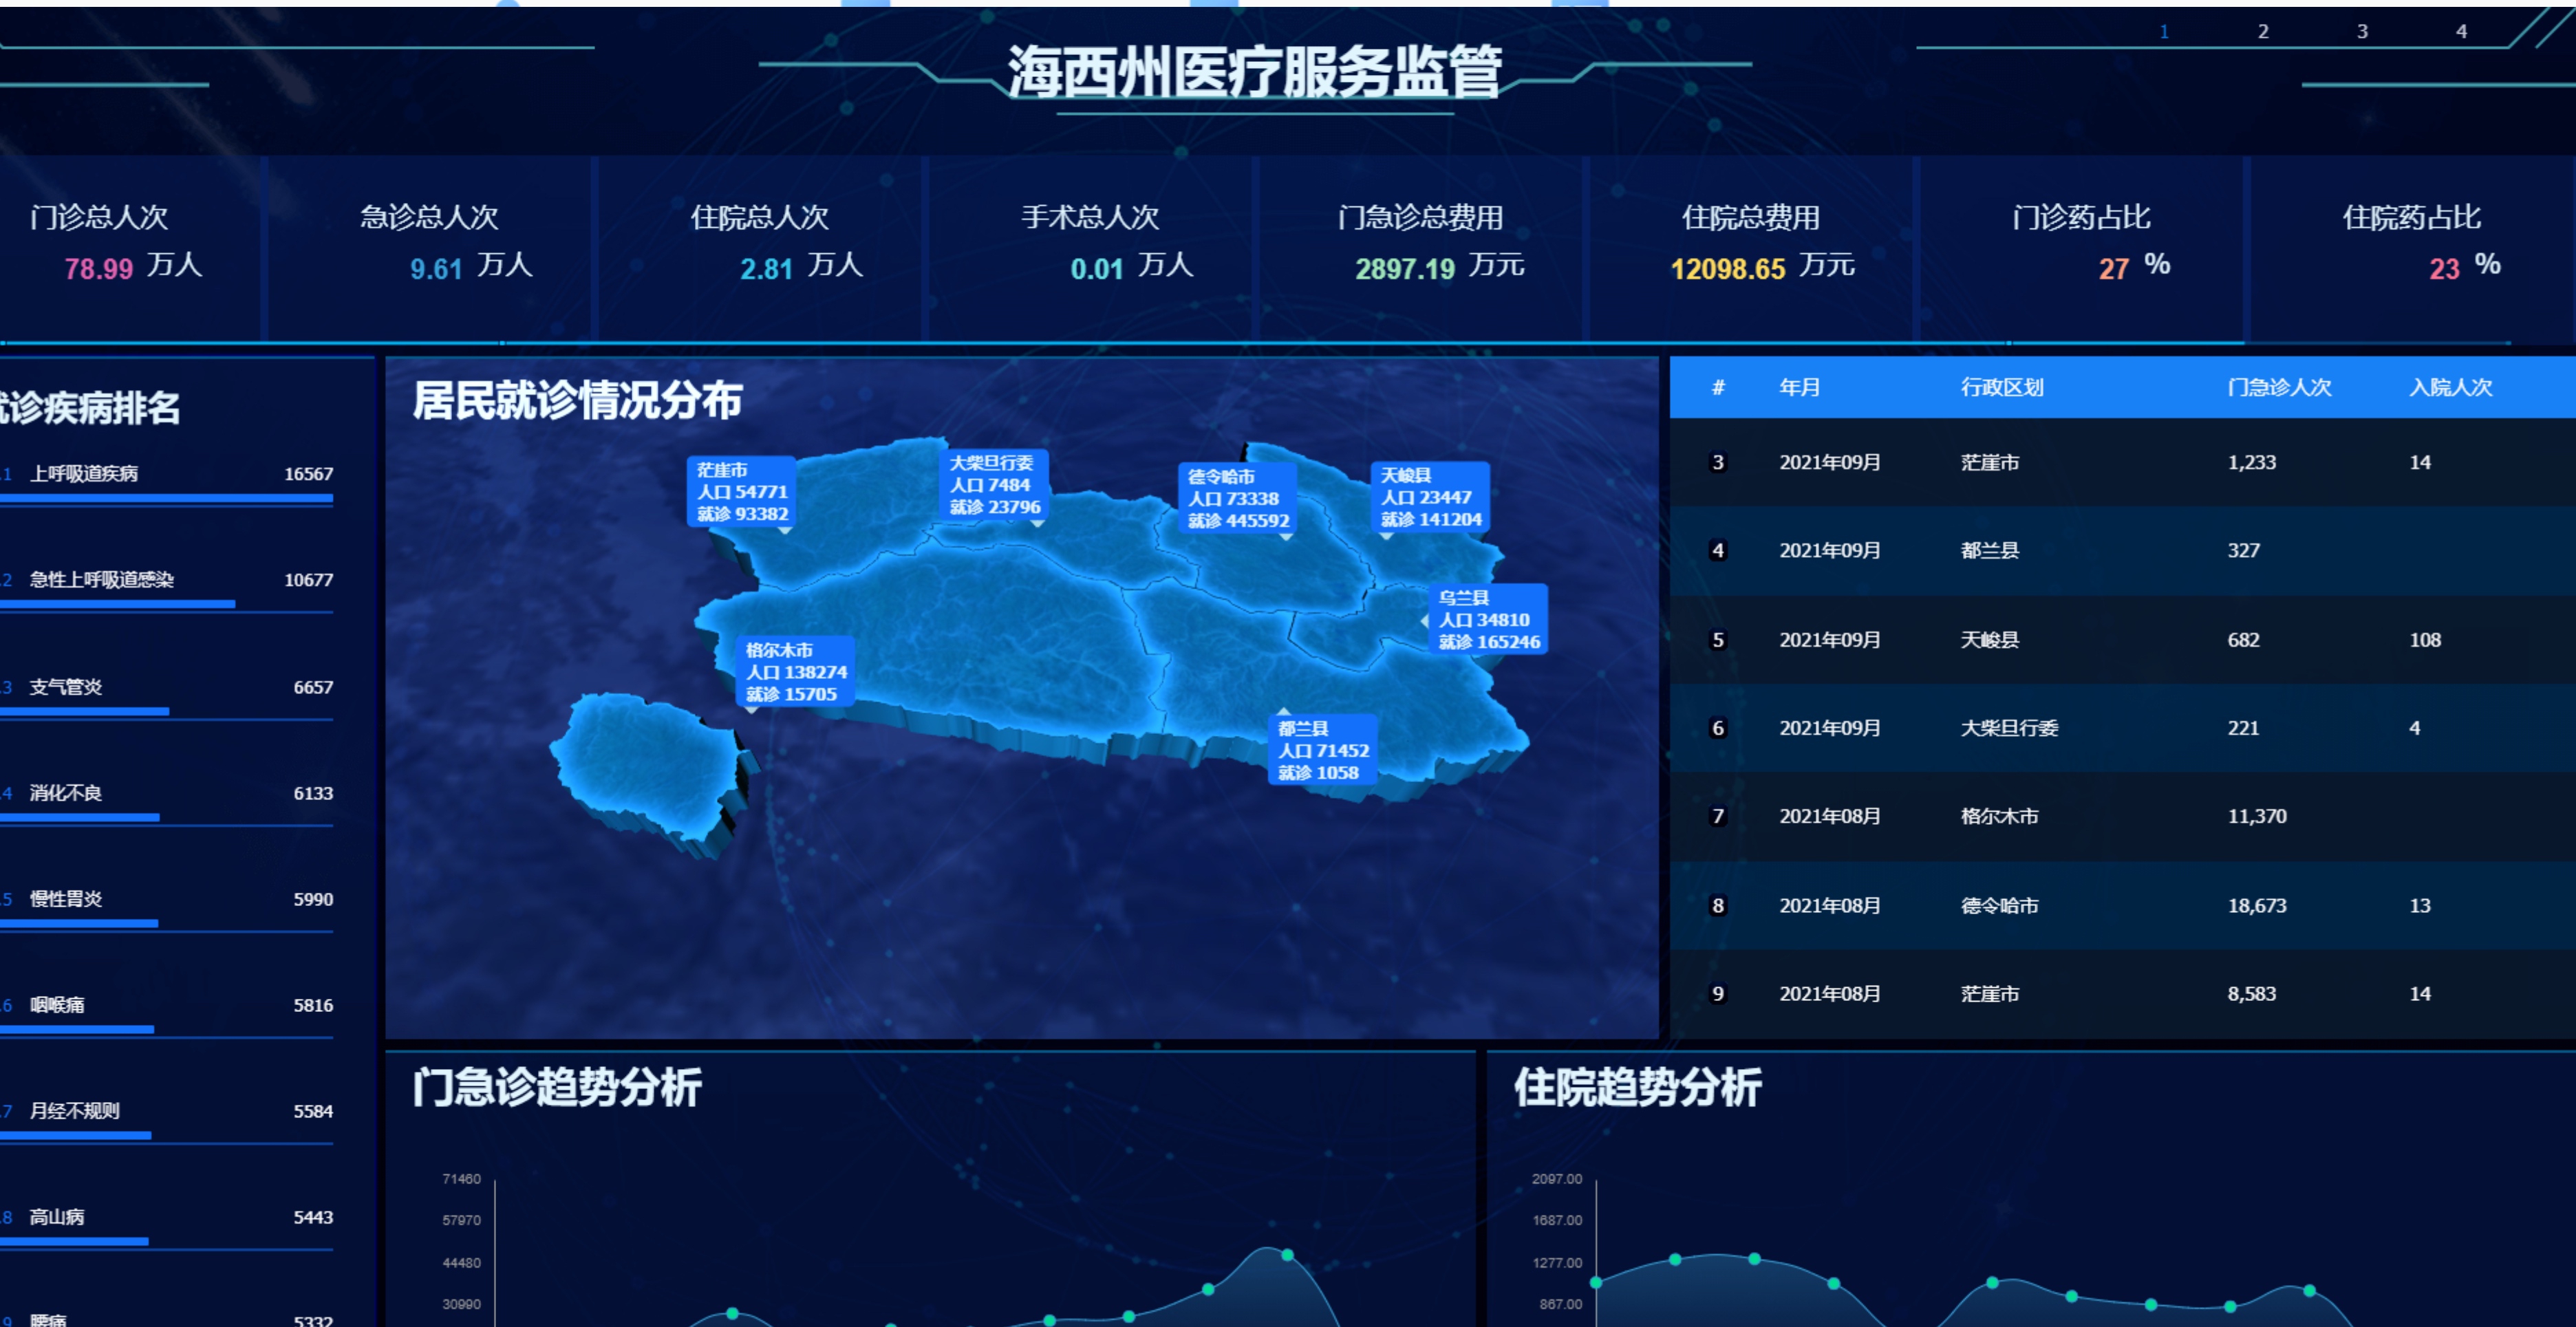The image size is (2576, 1327).
Task: Click the 居民就诊情况分布 panel title
Action: [x=577, y=401]
